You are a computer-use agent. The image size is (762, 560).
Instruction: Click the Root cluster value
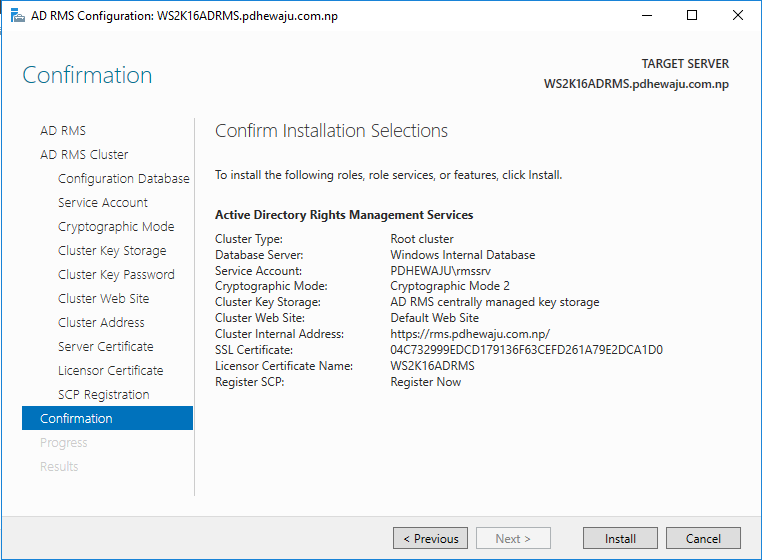coord(422,239)
